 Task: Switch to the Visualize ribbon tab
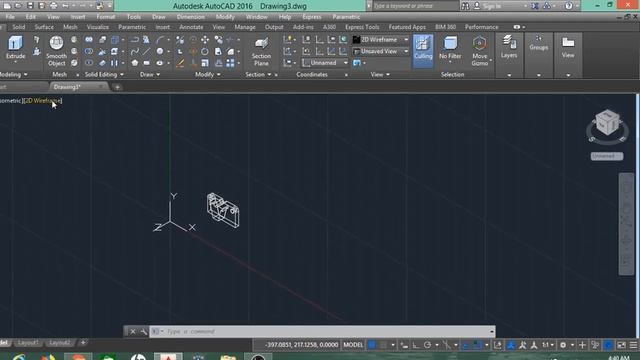click(98, 27)
